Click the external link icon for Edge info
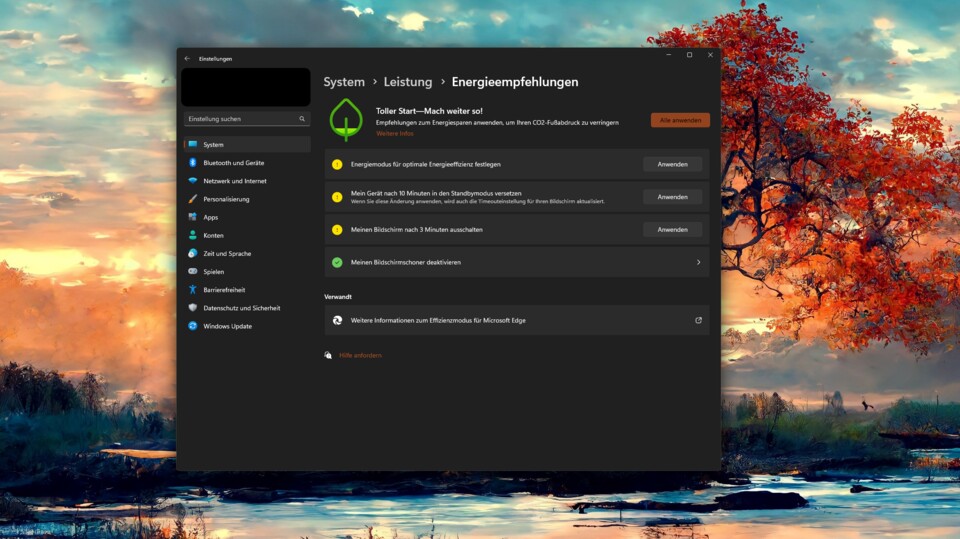The image size is (960, 539). point(698,320)
